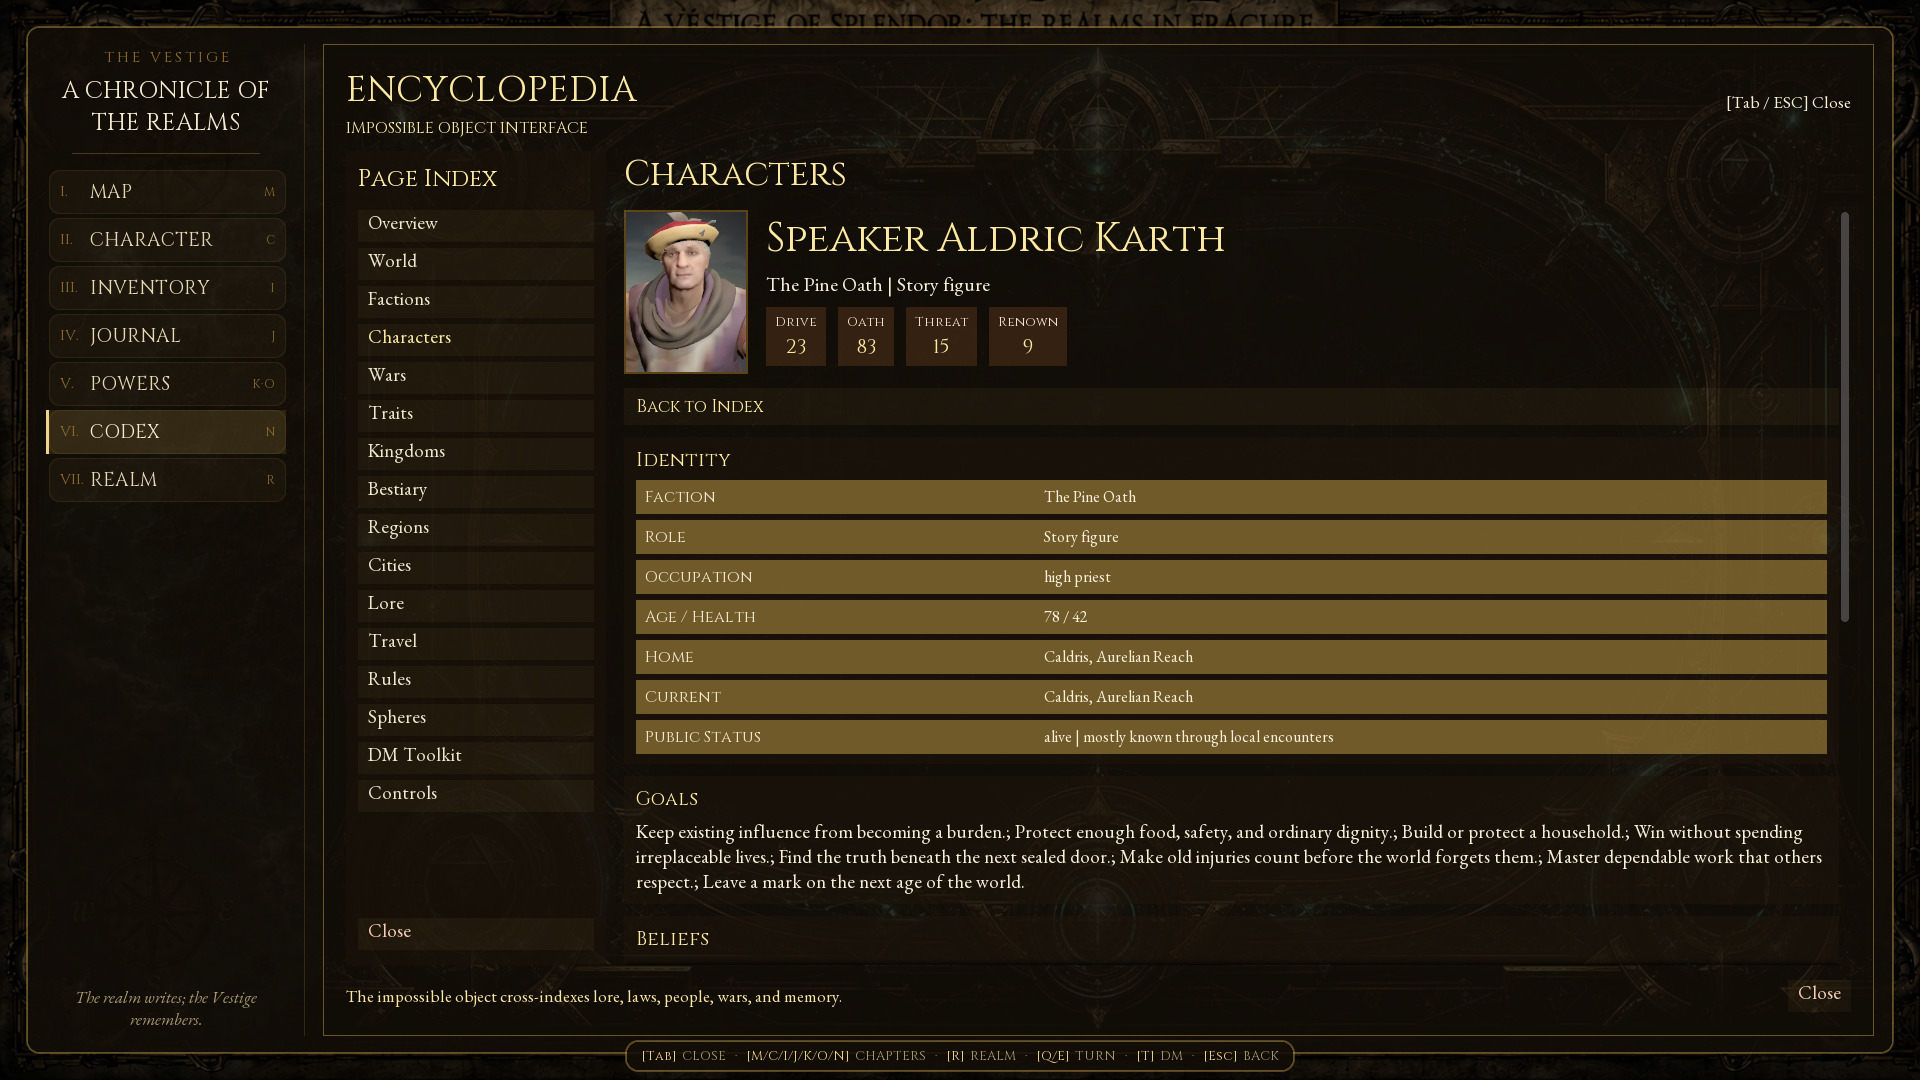Click Speaker Aldric Karth's portrait
Image resolution: width=1920 pixels, height=1080 pixels.
coord(686,292)
